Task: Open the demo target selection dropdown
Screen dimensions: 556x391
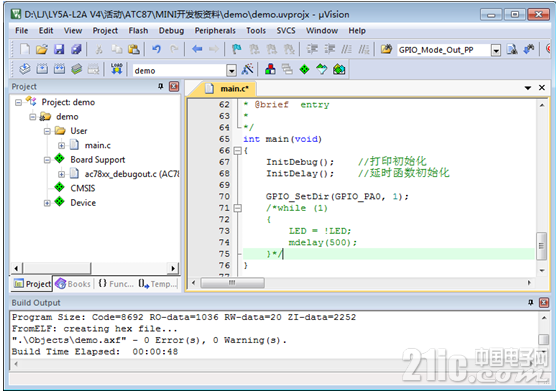Action: click(232, 71)
